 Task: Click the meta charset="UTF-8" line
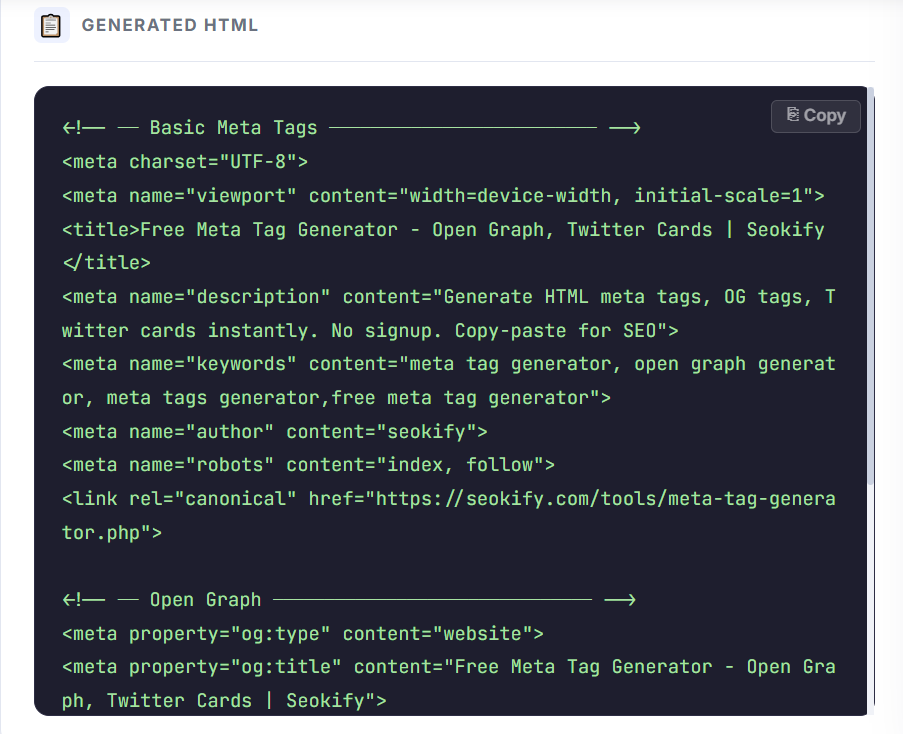pyautogui.click(x=185, y=162)
